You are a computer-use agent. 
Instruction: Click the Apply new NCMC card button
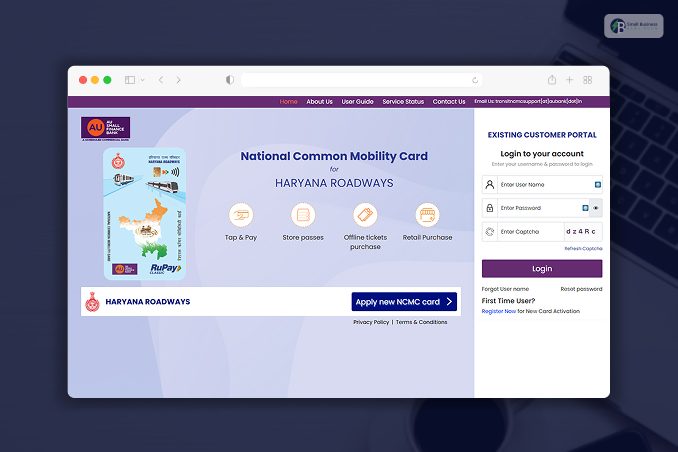click(404, 301)
